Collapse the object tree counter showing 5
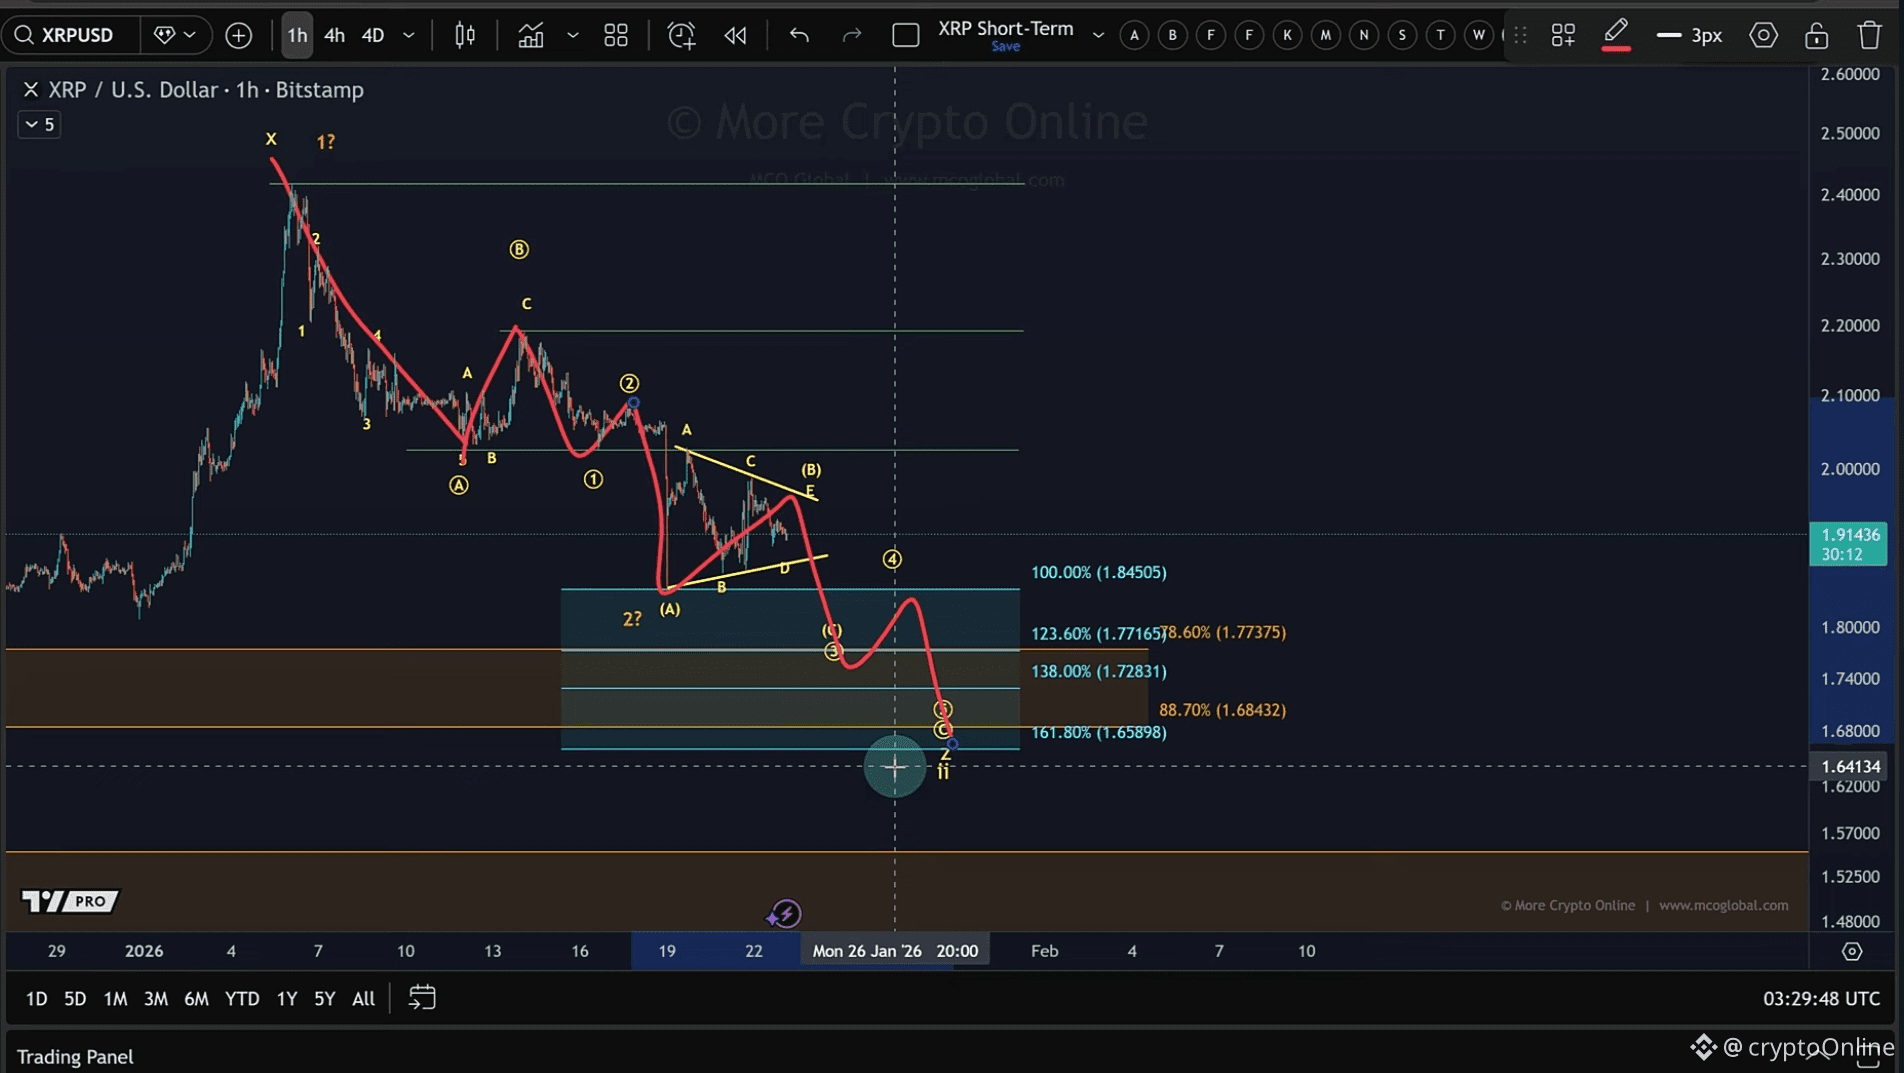This screenshot has width=1904, height=1073. [x=38, y=124]
